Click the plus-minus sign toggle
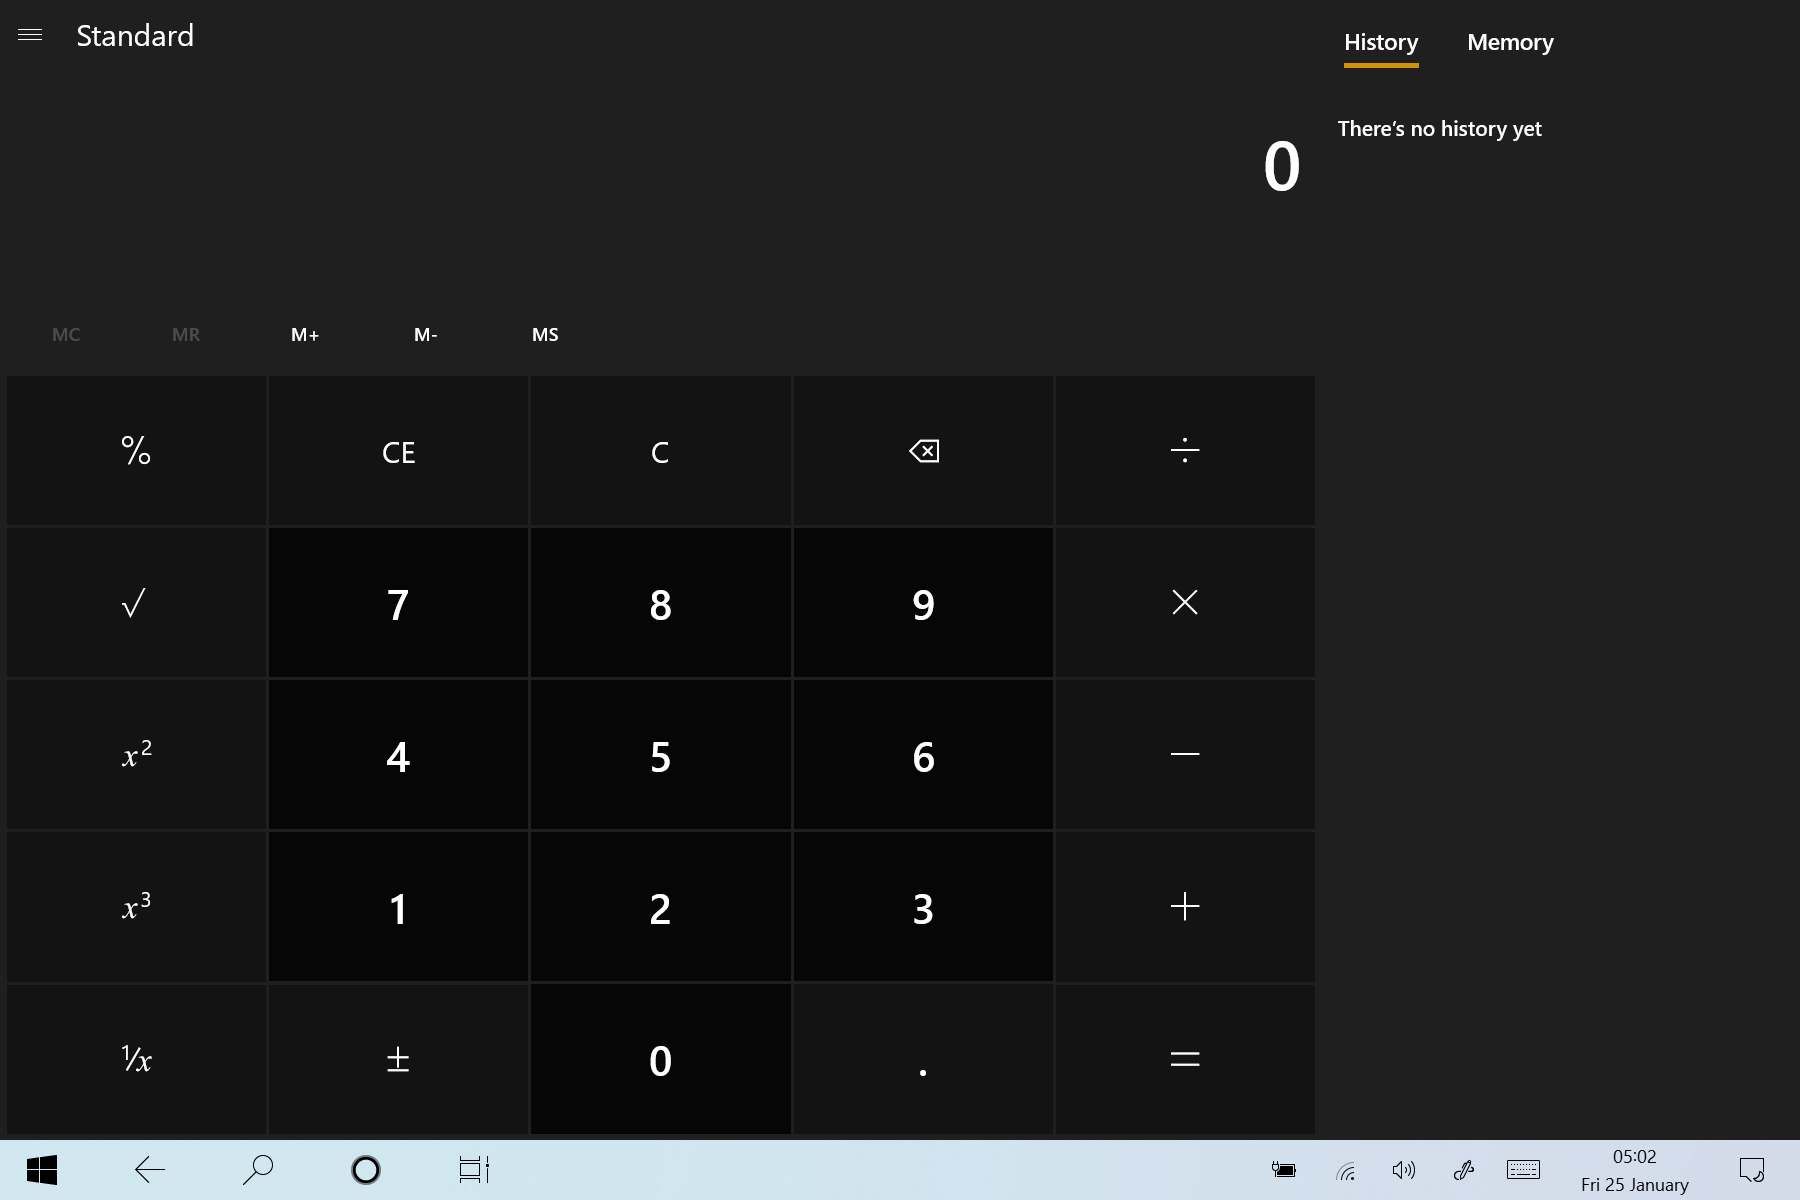Viewport: 1800px width, 1200px height. 397,1059
